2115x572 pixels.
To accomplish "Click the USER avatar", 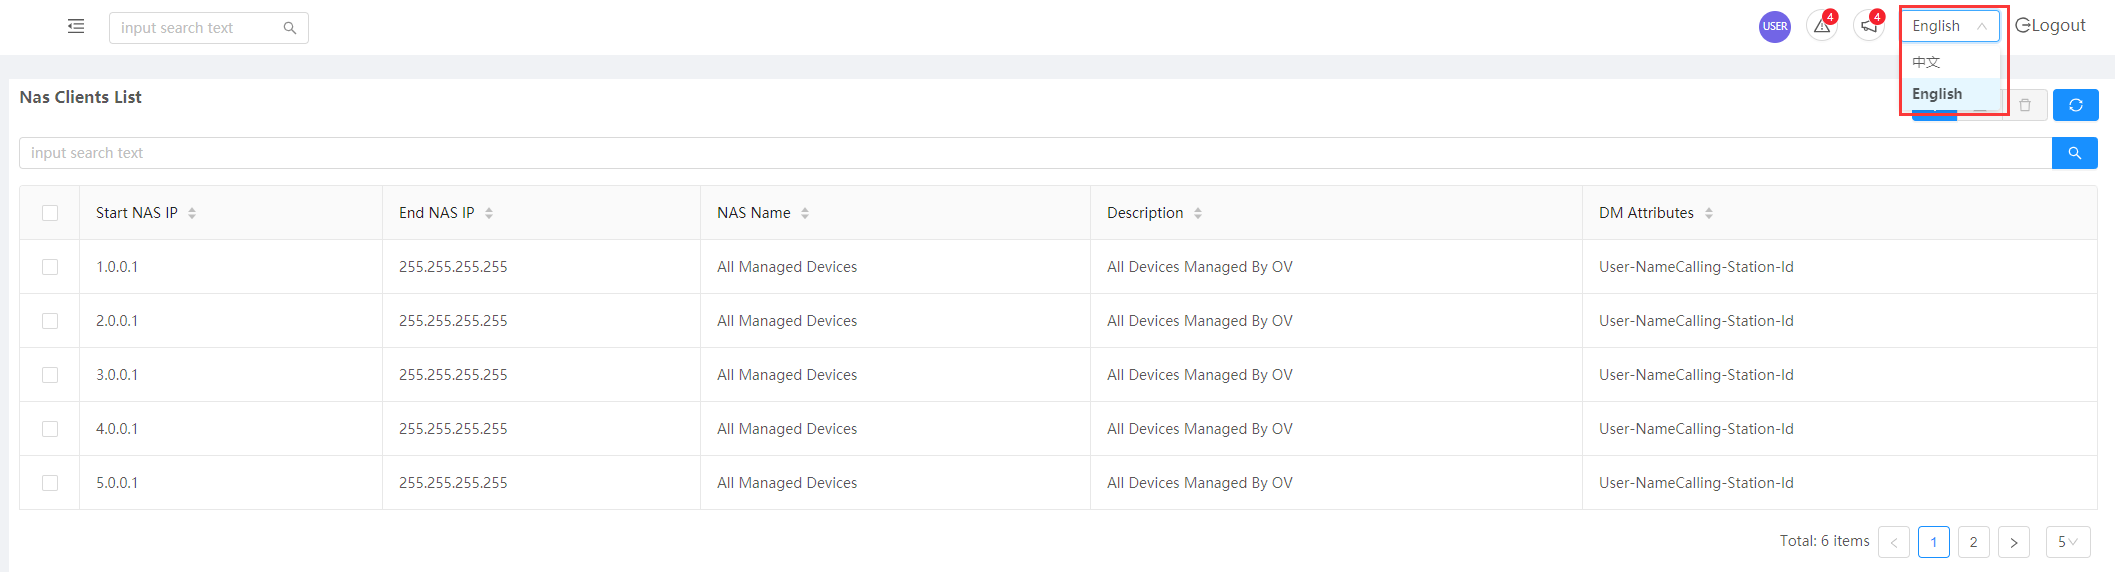I will [1775, 27].
